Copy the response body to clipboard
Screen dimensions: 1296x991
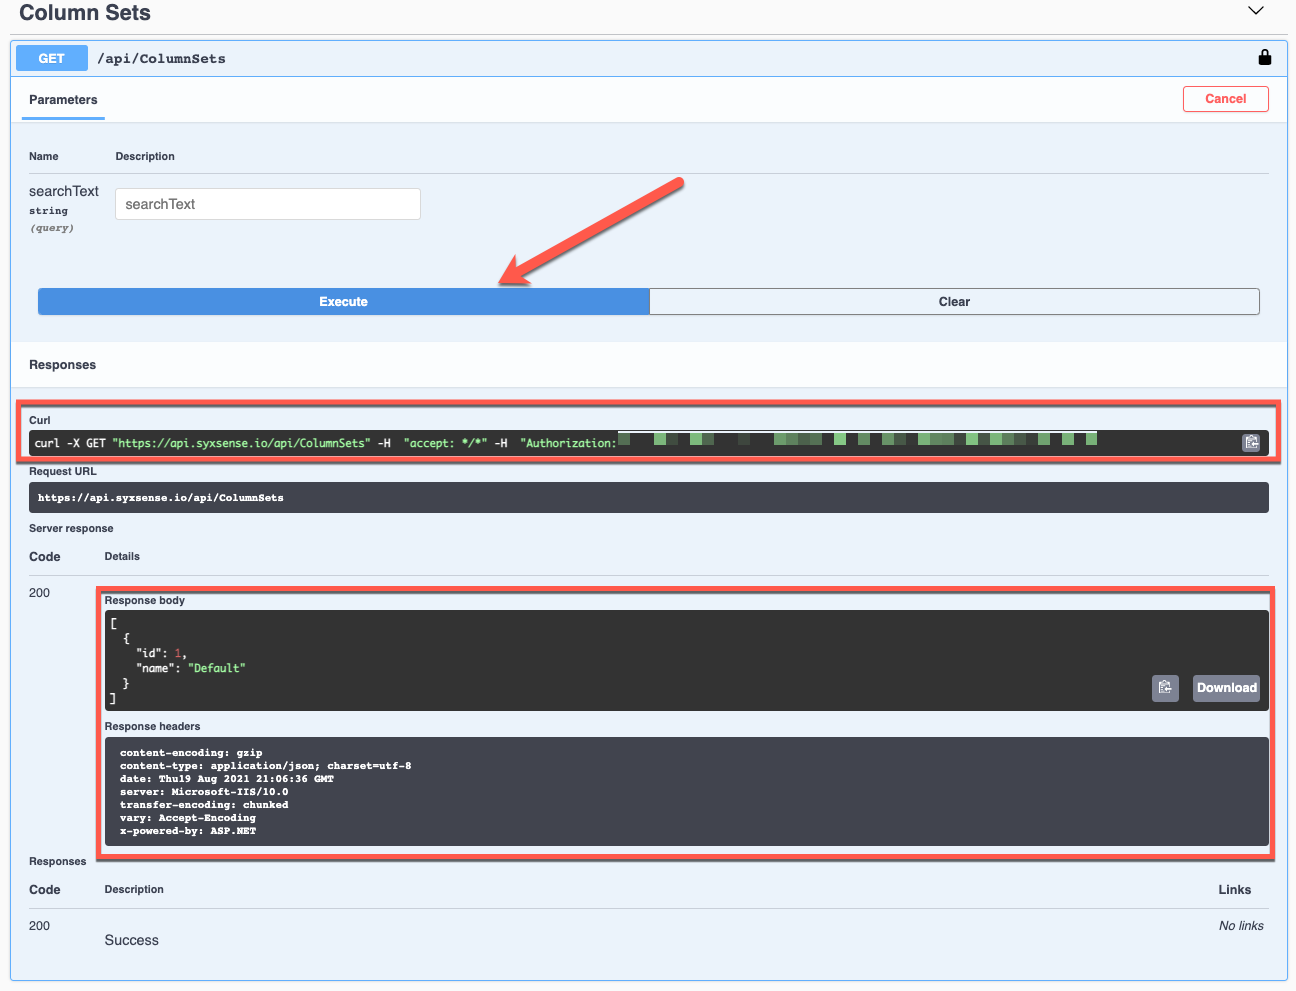click(1165, 688)
